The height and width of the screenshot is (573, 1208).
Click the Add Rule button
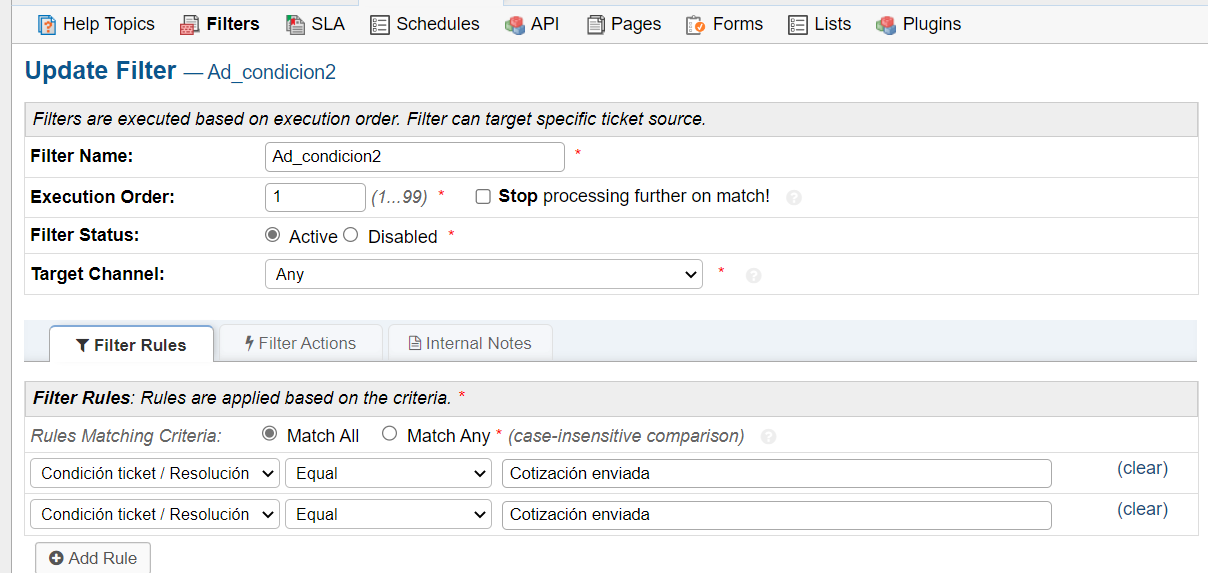click(93, 558)
